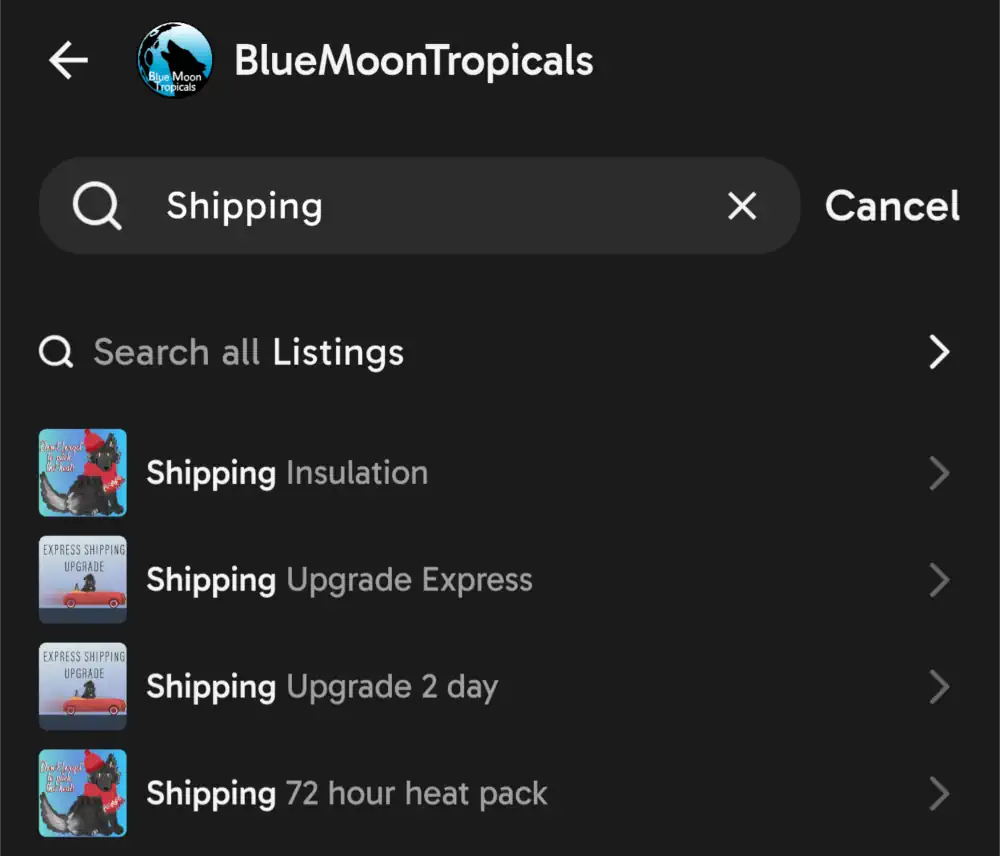
Task: Open Search all Listings link
Action: tap(248, 352)
